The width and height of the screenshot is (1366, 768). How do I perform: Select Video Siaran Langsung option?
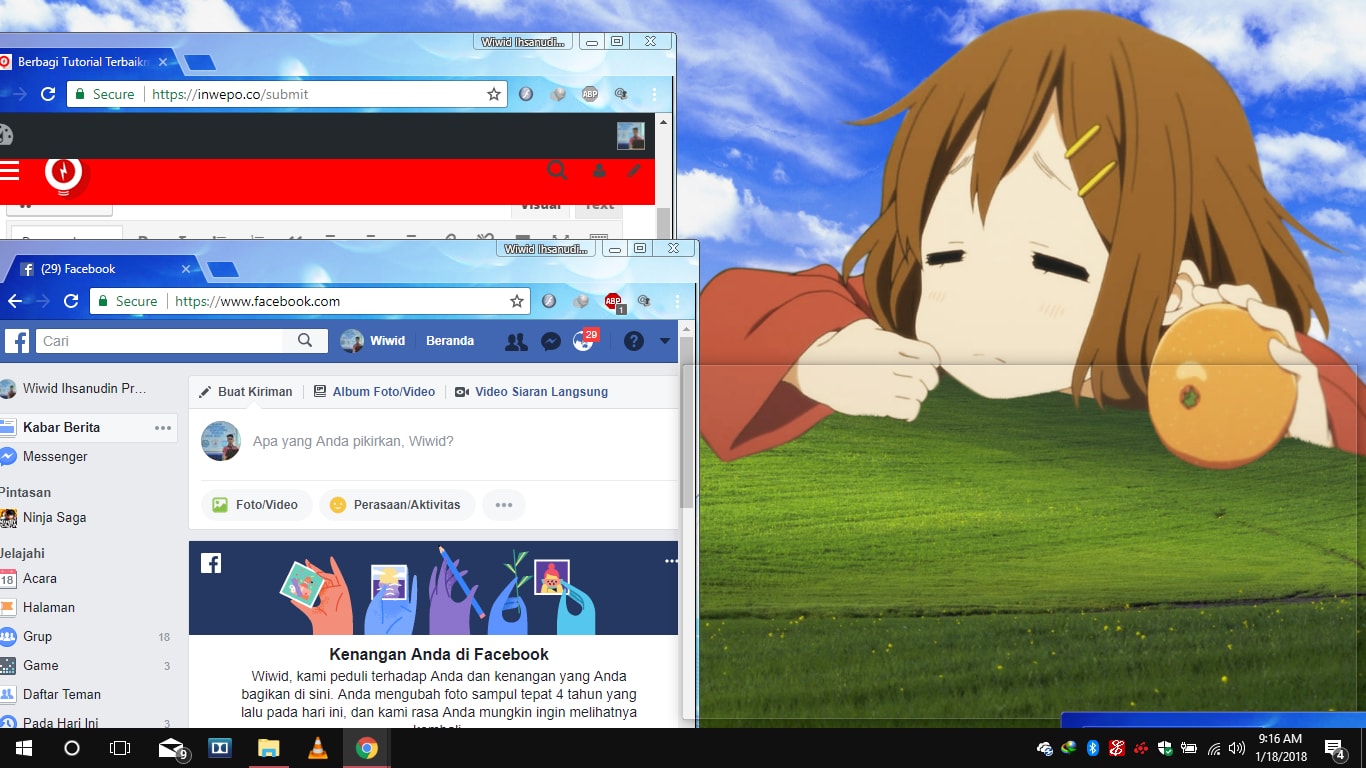(532, 392)
